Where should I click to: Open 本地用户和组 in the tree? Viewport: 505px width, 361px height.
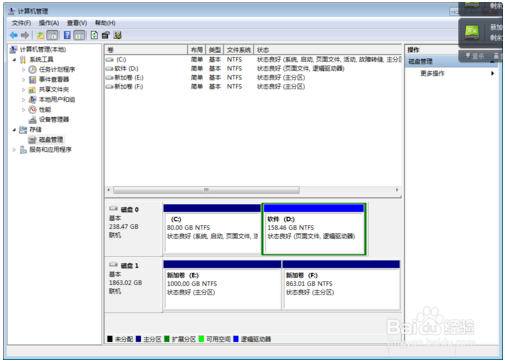52,99
